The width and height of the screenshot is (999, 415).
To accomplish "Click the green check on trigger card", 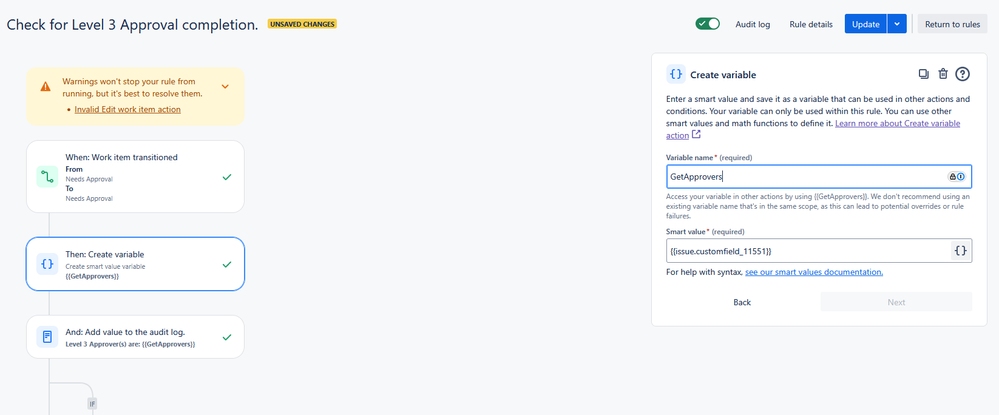I will (x=227, y=177).
